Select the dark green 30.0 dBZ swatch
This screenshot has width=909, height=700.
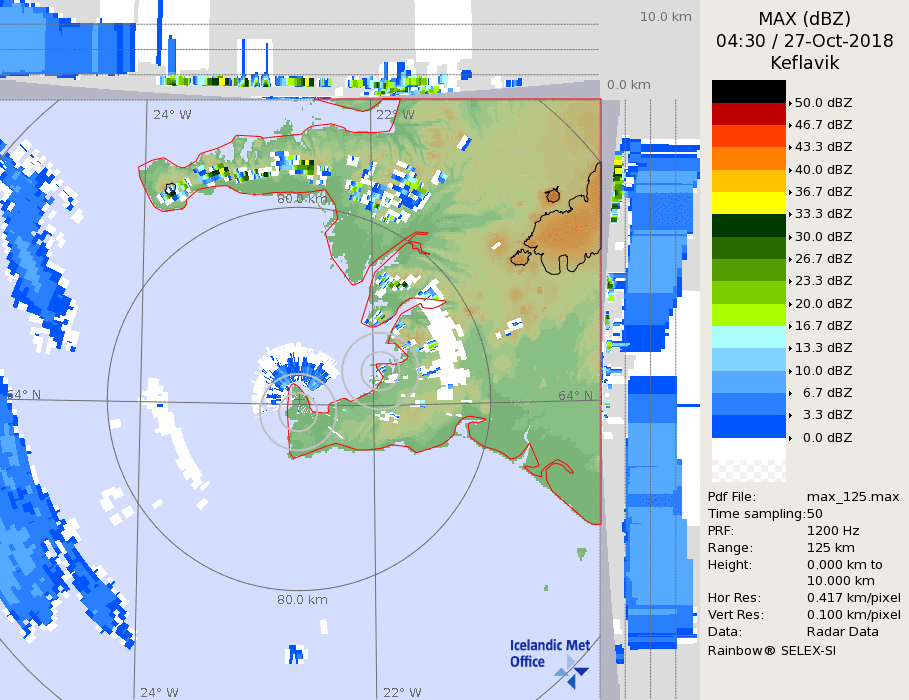click(748, 225)
